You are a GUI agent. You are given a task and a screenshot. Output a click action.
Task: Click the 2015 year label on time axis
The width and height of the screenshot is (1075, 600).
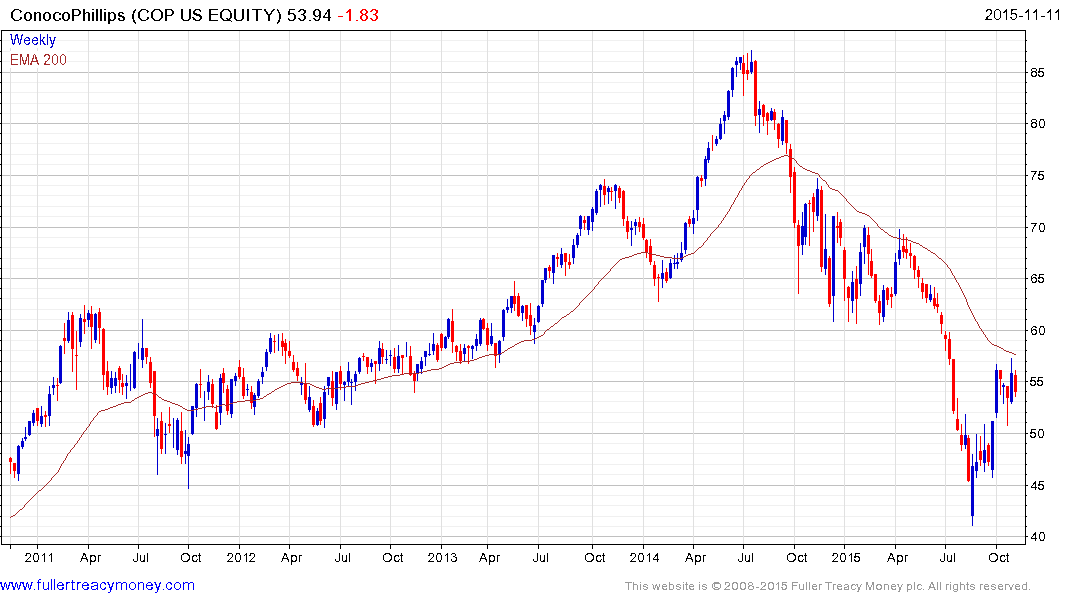pos(846,557)
